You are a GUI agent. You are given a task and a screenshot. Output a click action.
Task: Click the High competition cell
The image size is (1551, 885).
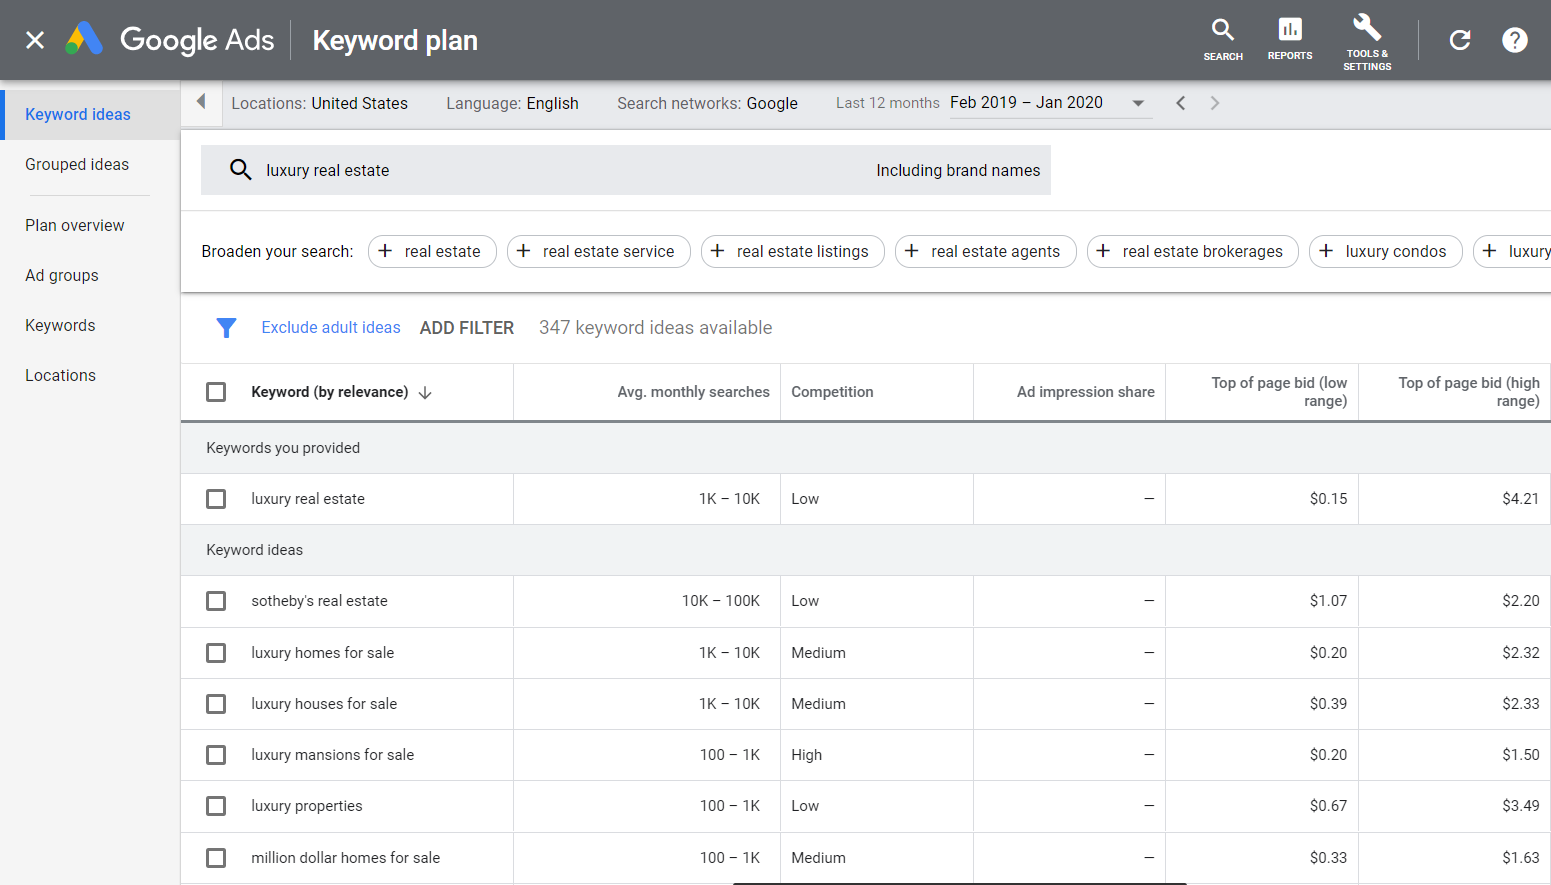(x=806, y=755)
